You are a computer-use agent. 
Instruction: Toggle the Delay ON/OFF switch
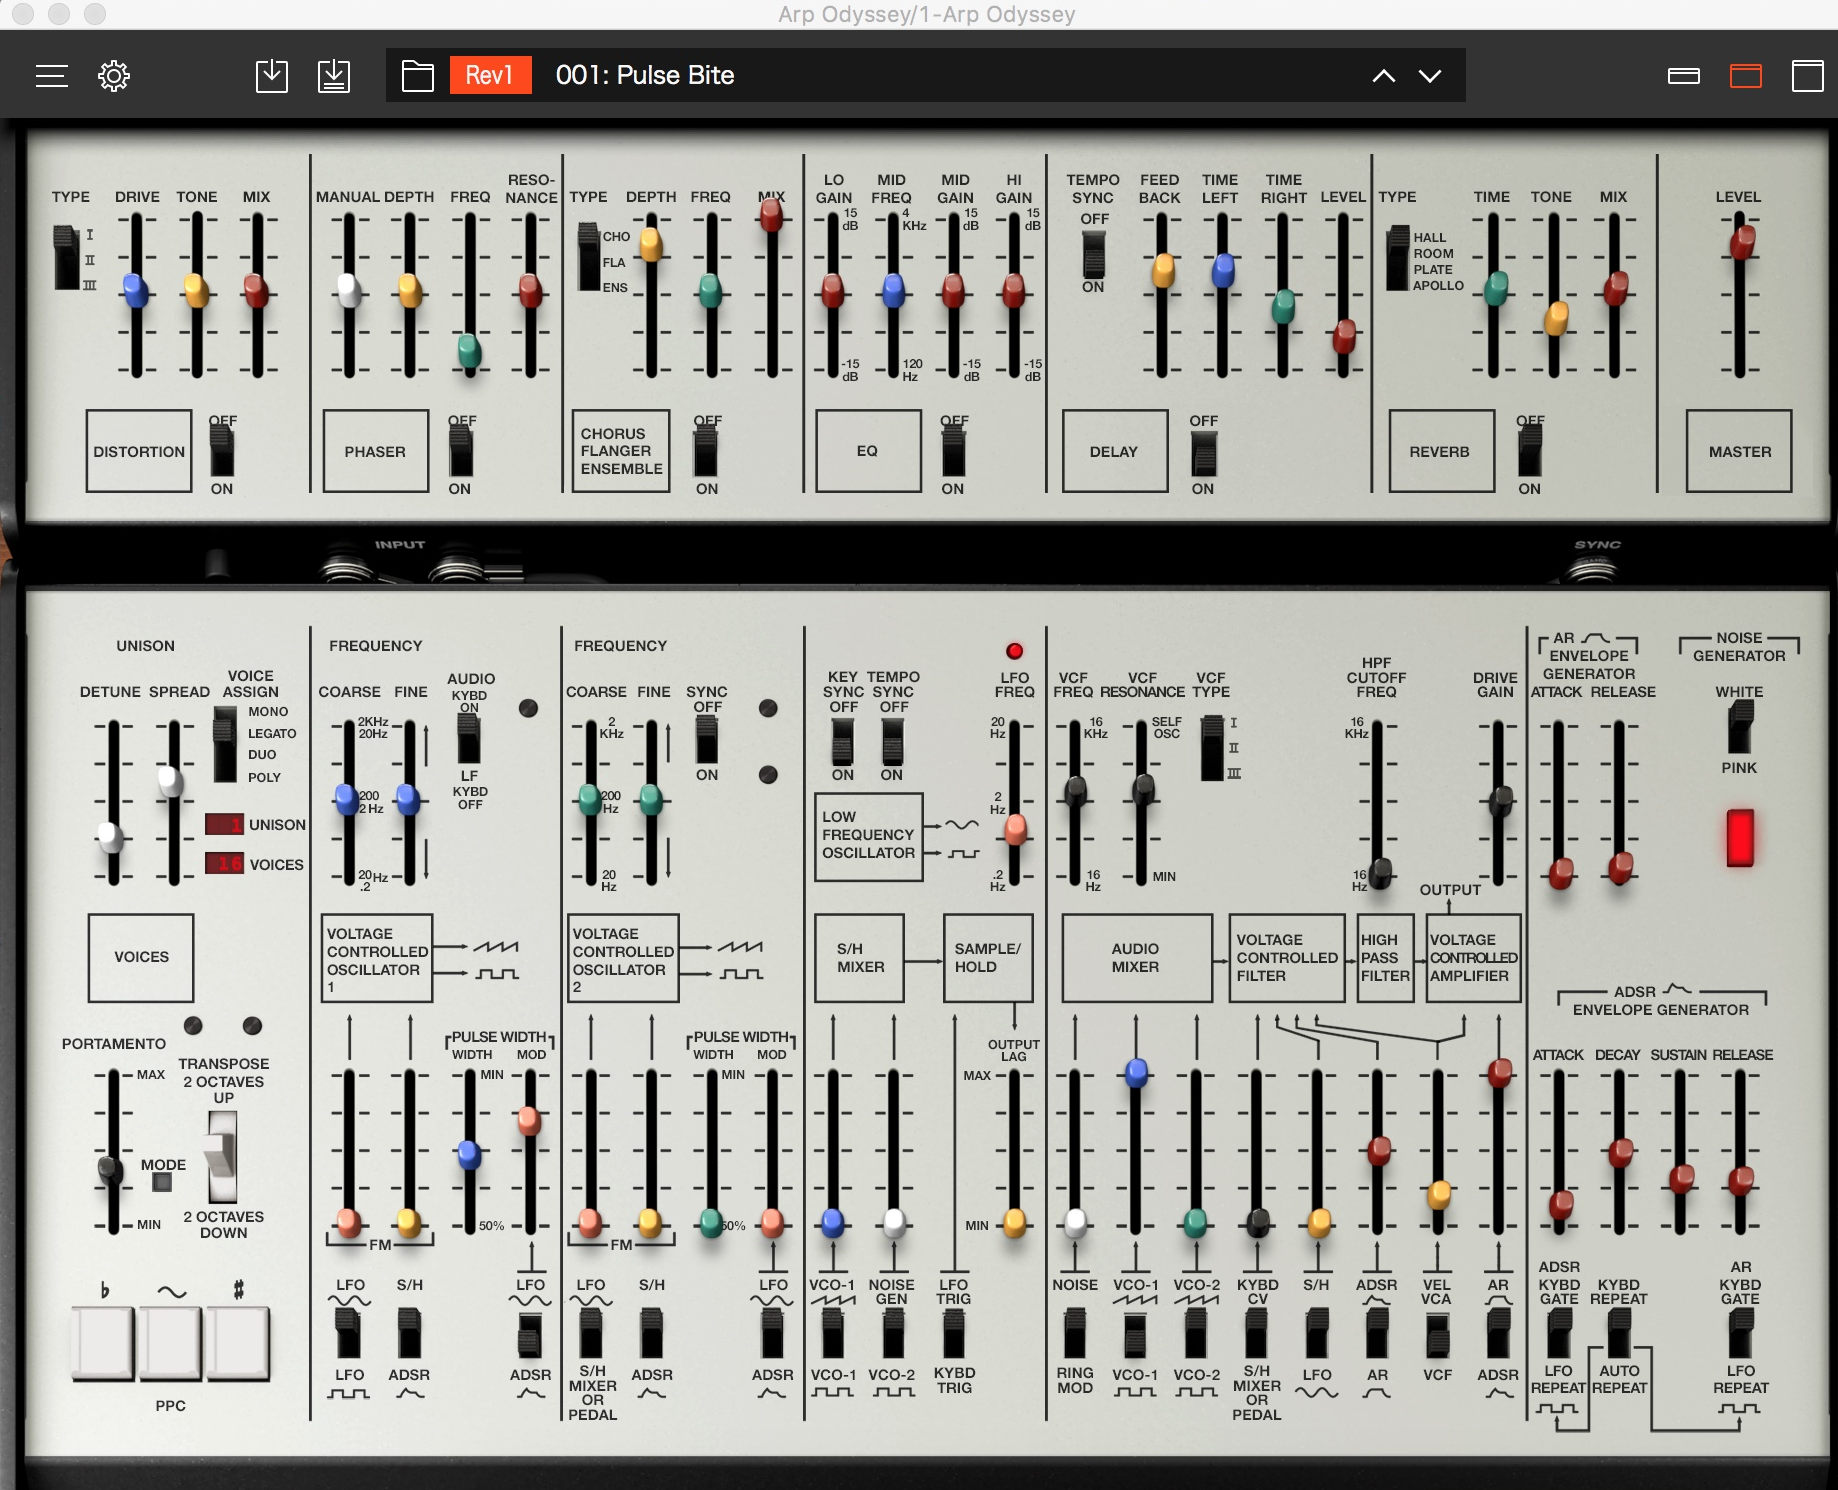click(1204, 454)
